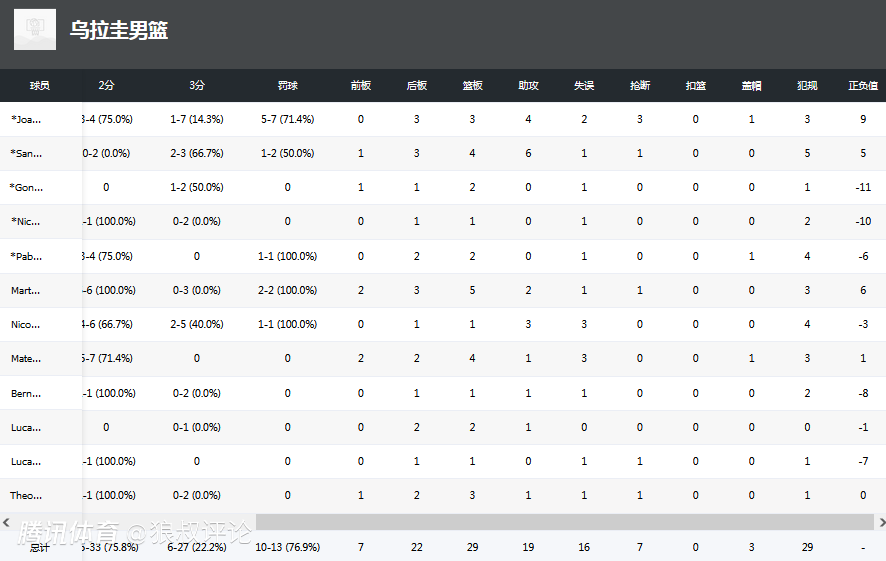Click the 罚球 column header
This screenshot has width=886, height=561.
tap(288, 85)
